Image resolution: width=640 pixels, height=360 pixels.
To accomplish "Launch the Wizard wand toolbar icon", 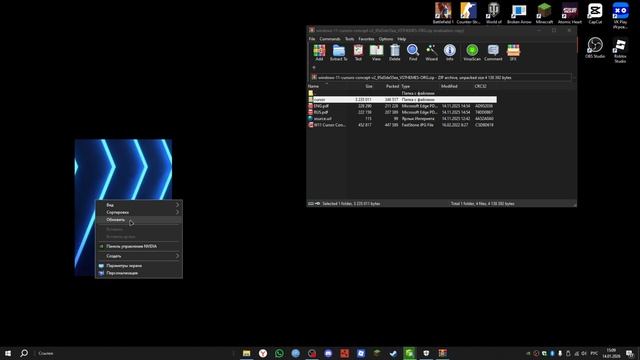I will click(431, 52).
